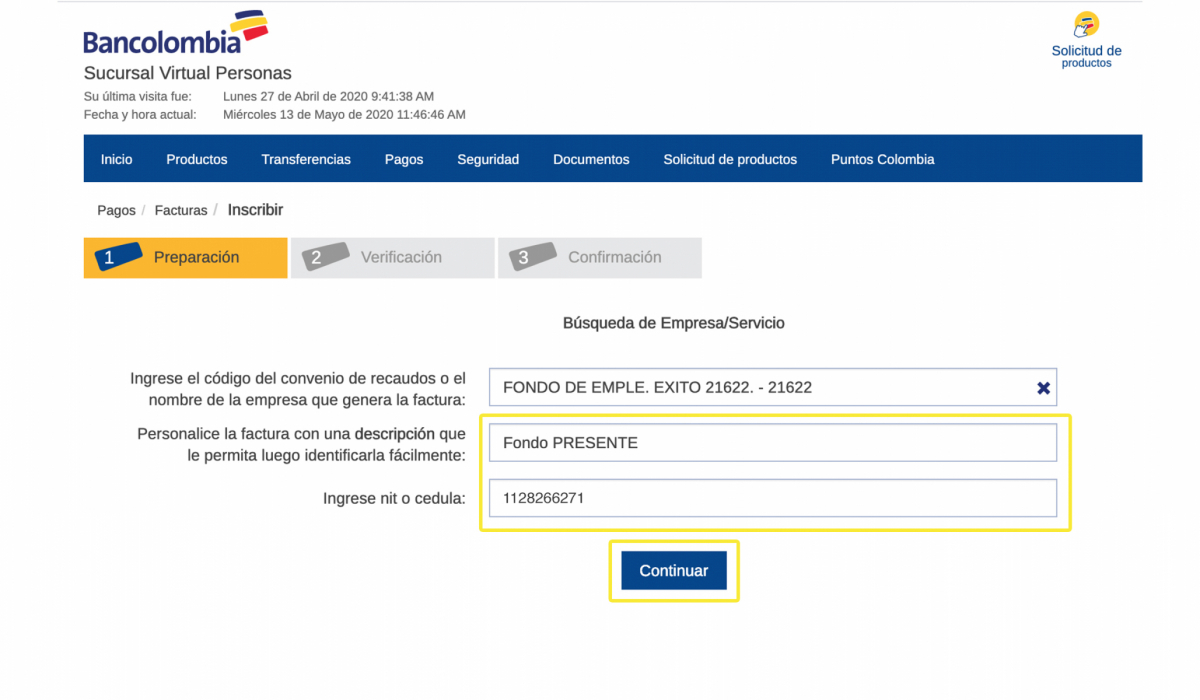
Task: Focus the FONDO DE EMPLE. EXITO company field
Action: coord(773,387)
